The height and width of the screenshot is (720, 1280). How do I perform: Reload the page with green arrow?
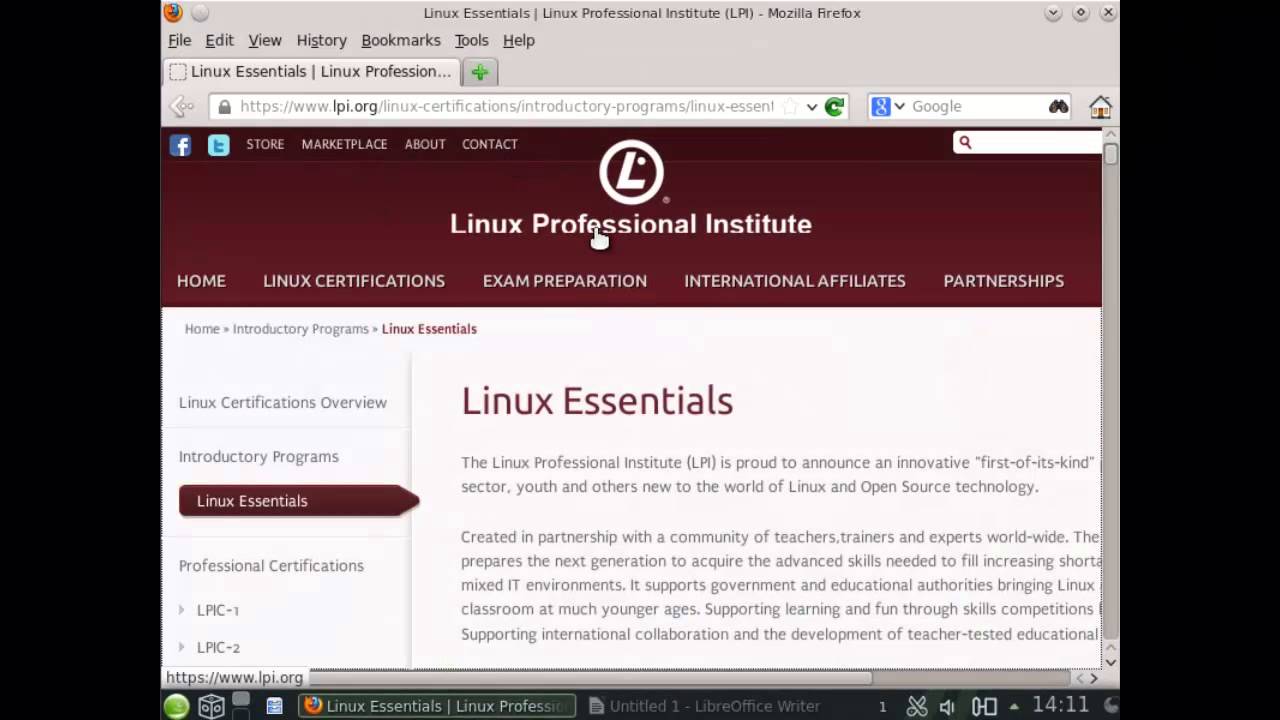(x=835, y=107)
